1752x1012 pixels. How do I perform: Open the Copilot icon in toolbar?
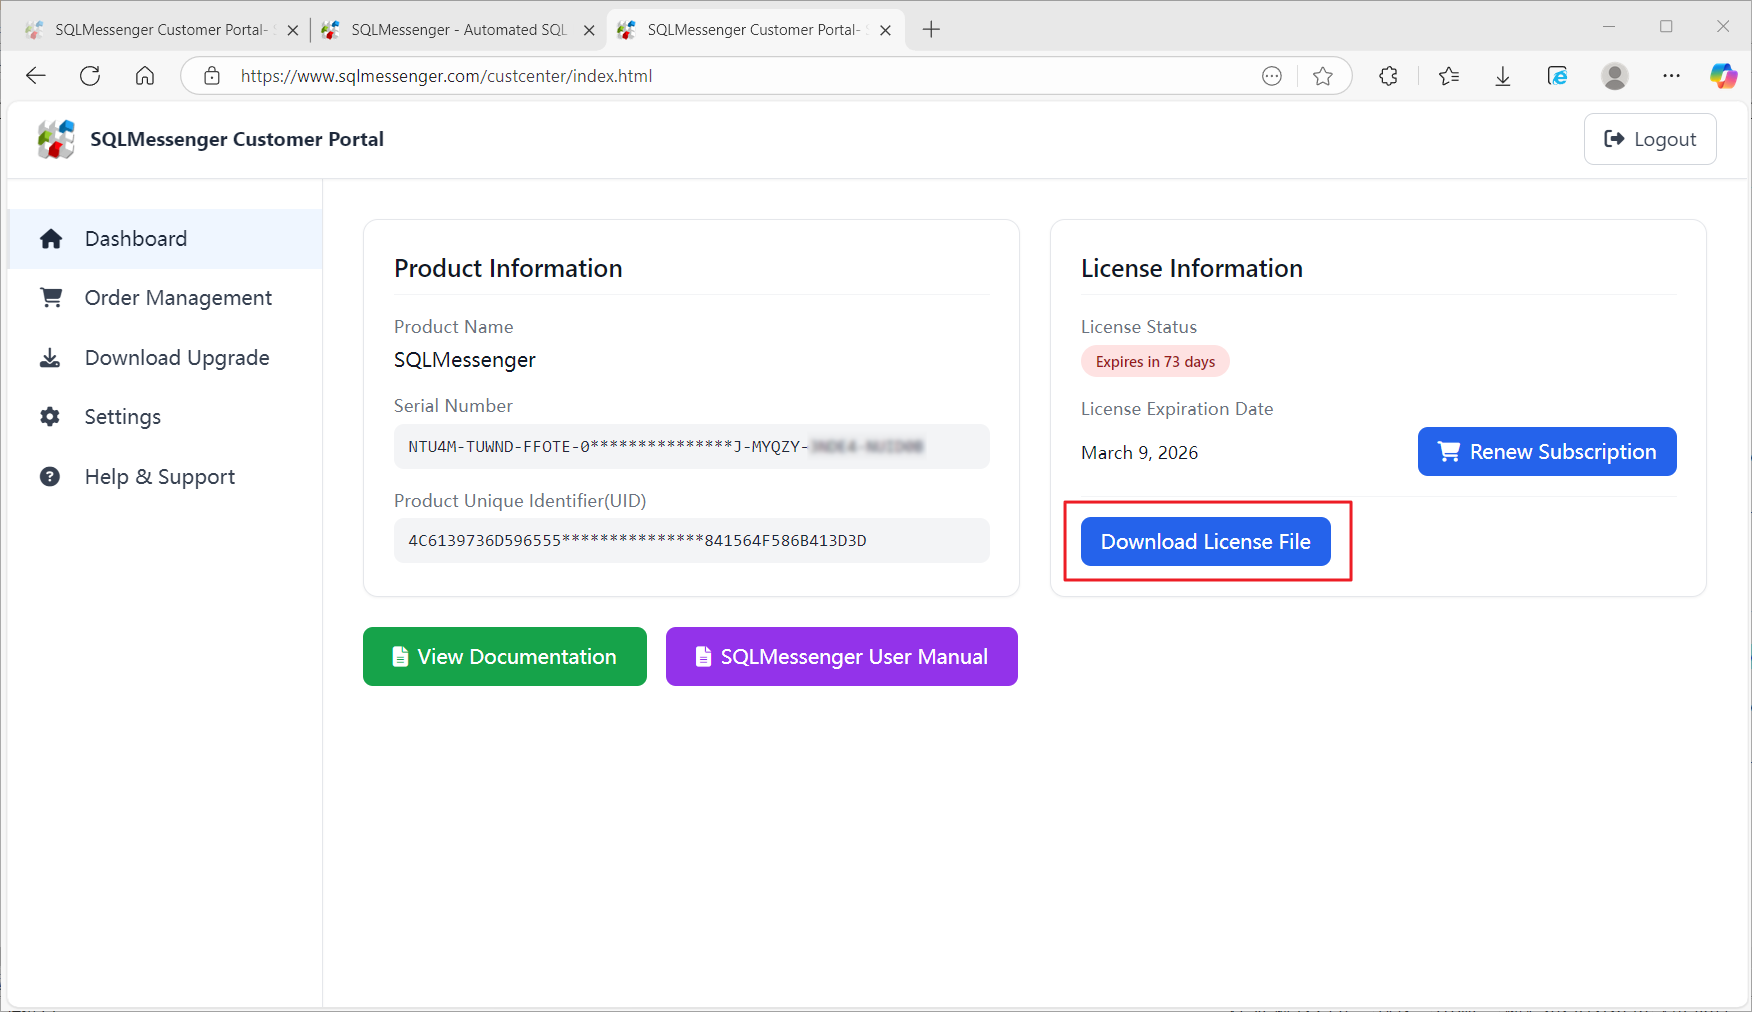point(1723,76)
